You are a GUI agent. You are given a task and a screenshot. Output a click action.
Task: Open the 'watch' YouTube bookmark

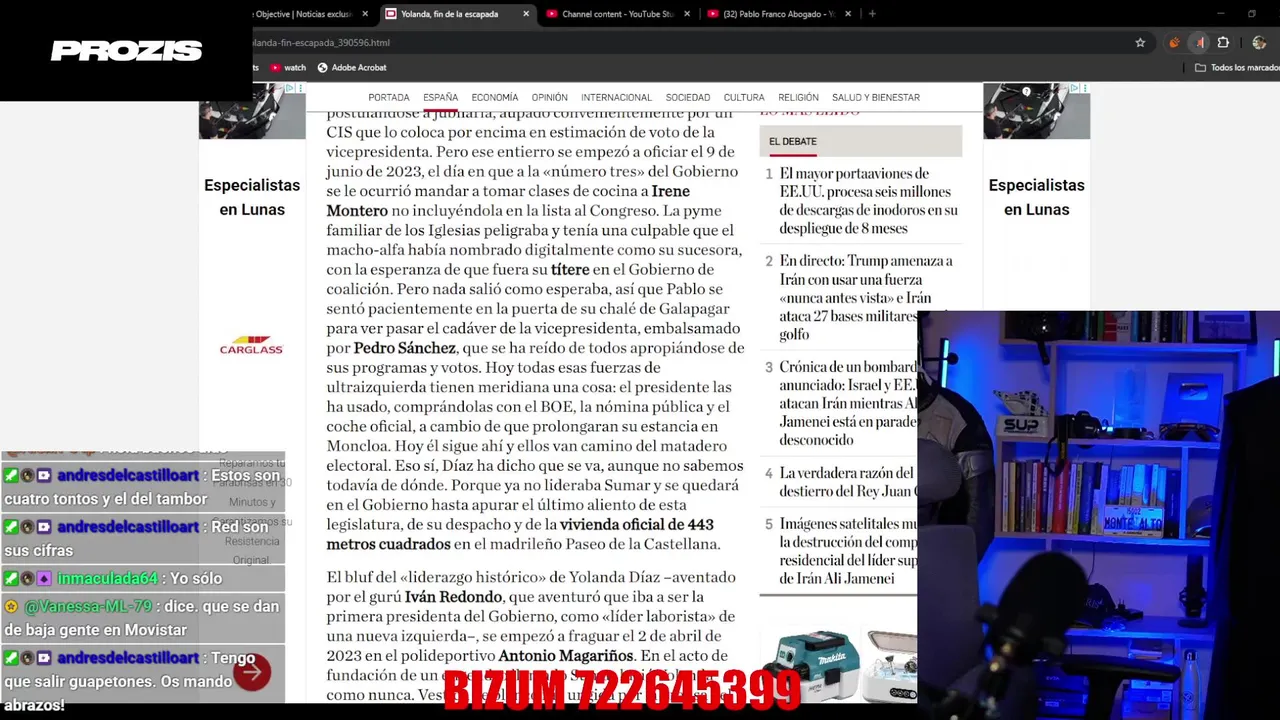(x=288, y=68)
